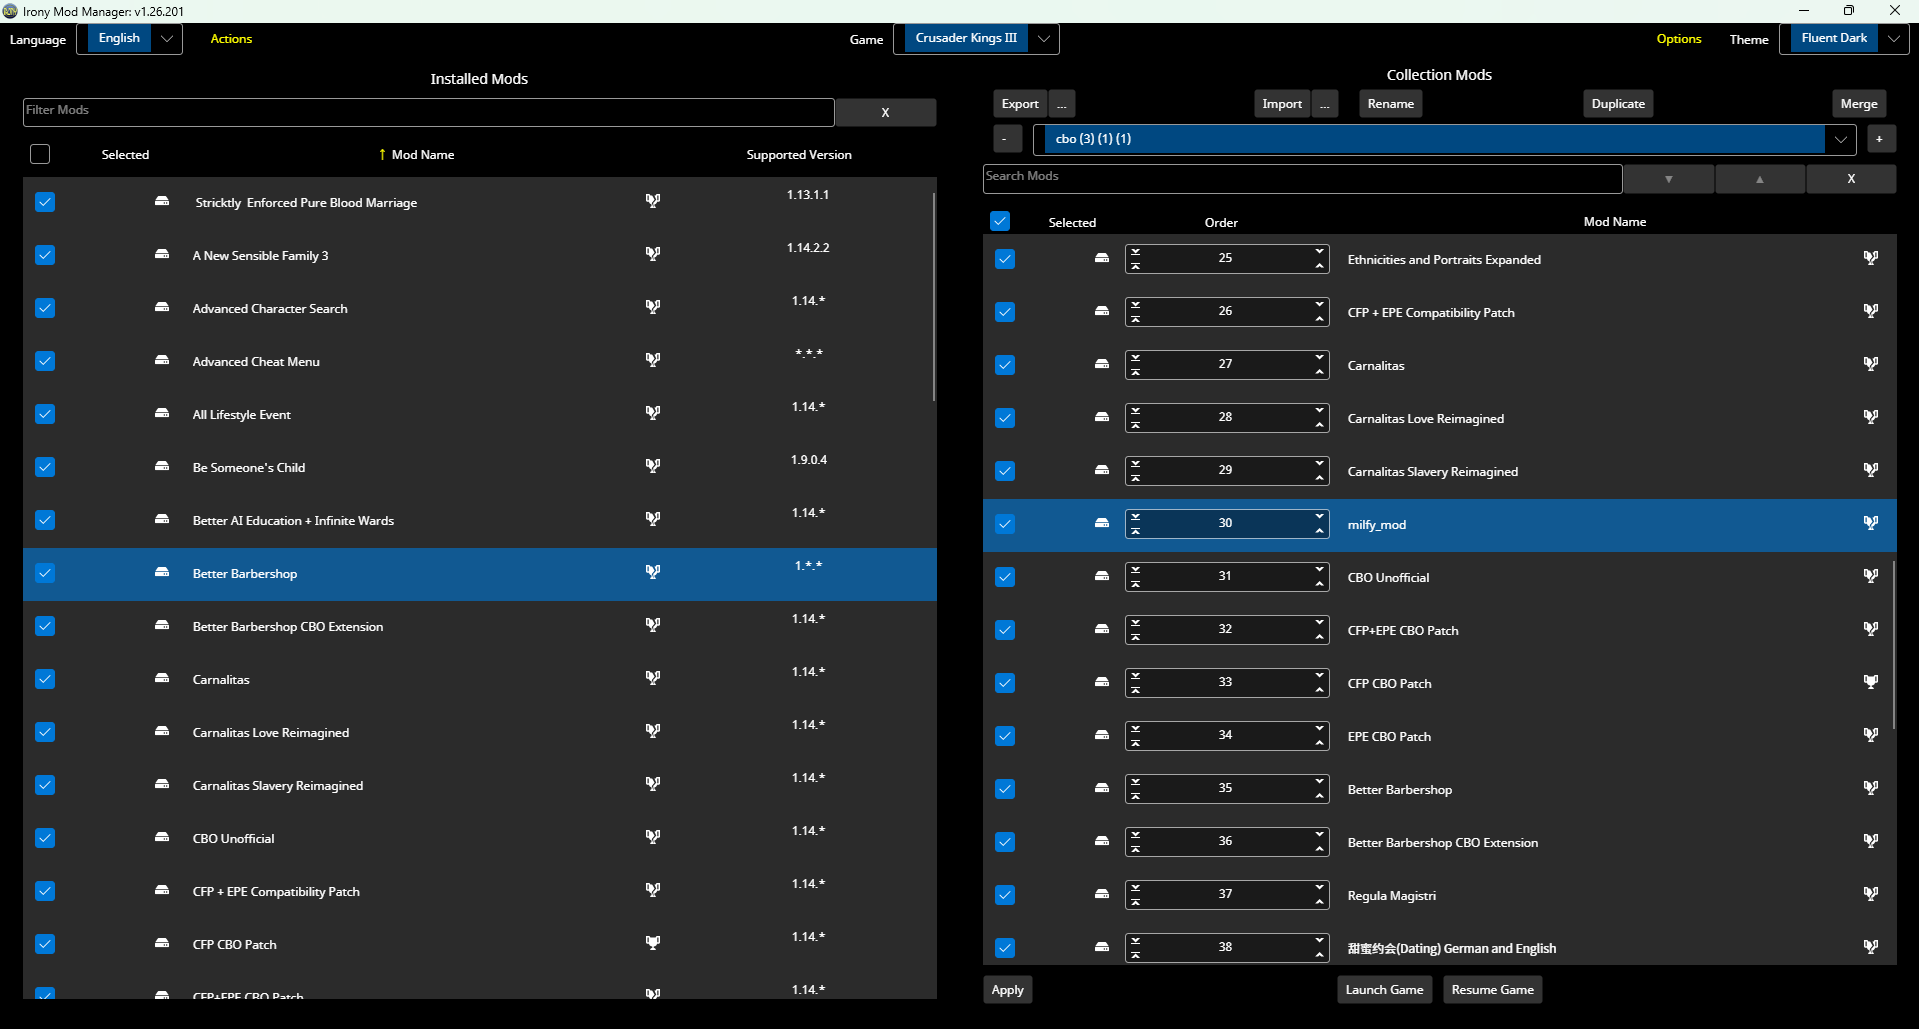Viewport: 1919px width, 1029px height.
Task: Open the Options menu
Action: 1679,39
